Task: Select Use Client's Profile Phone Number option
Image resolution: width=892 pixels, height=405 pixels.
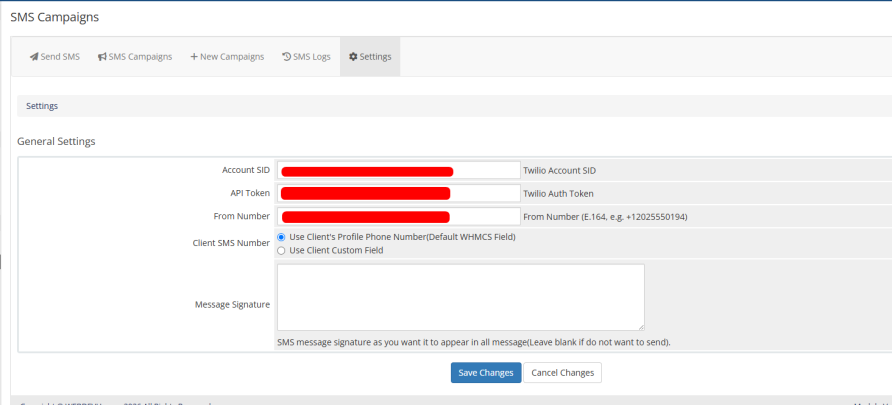Action: point(281,237)
